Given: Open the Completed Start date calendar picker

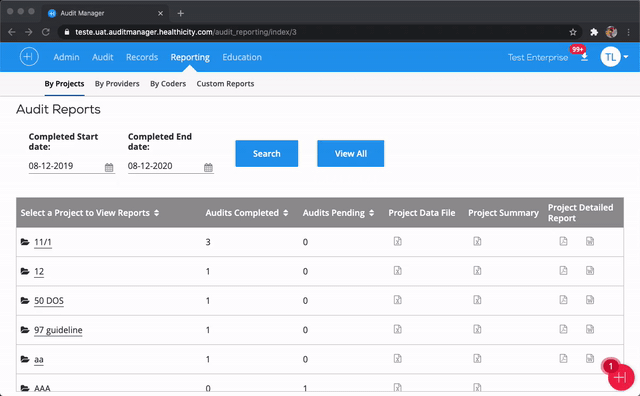Looking at the screenshot, I should click(x=109, y=167).
